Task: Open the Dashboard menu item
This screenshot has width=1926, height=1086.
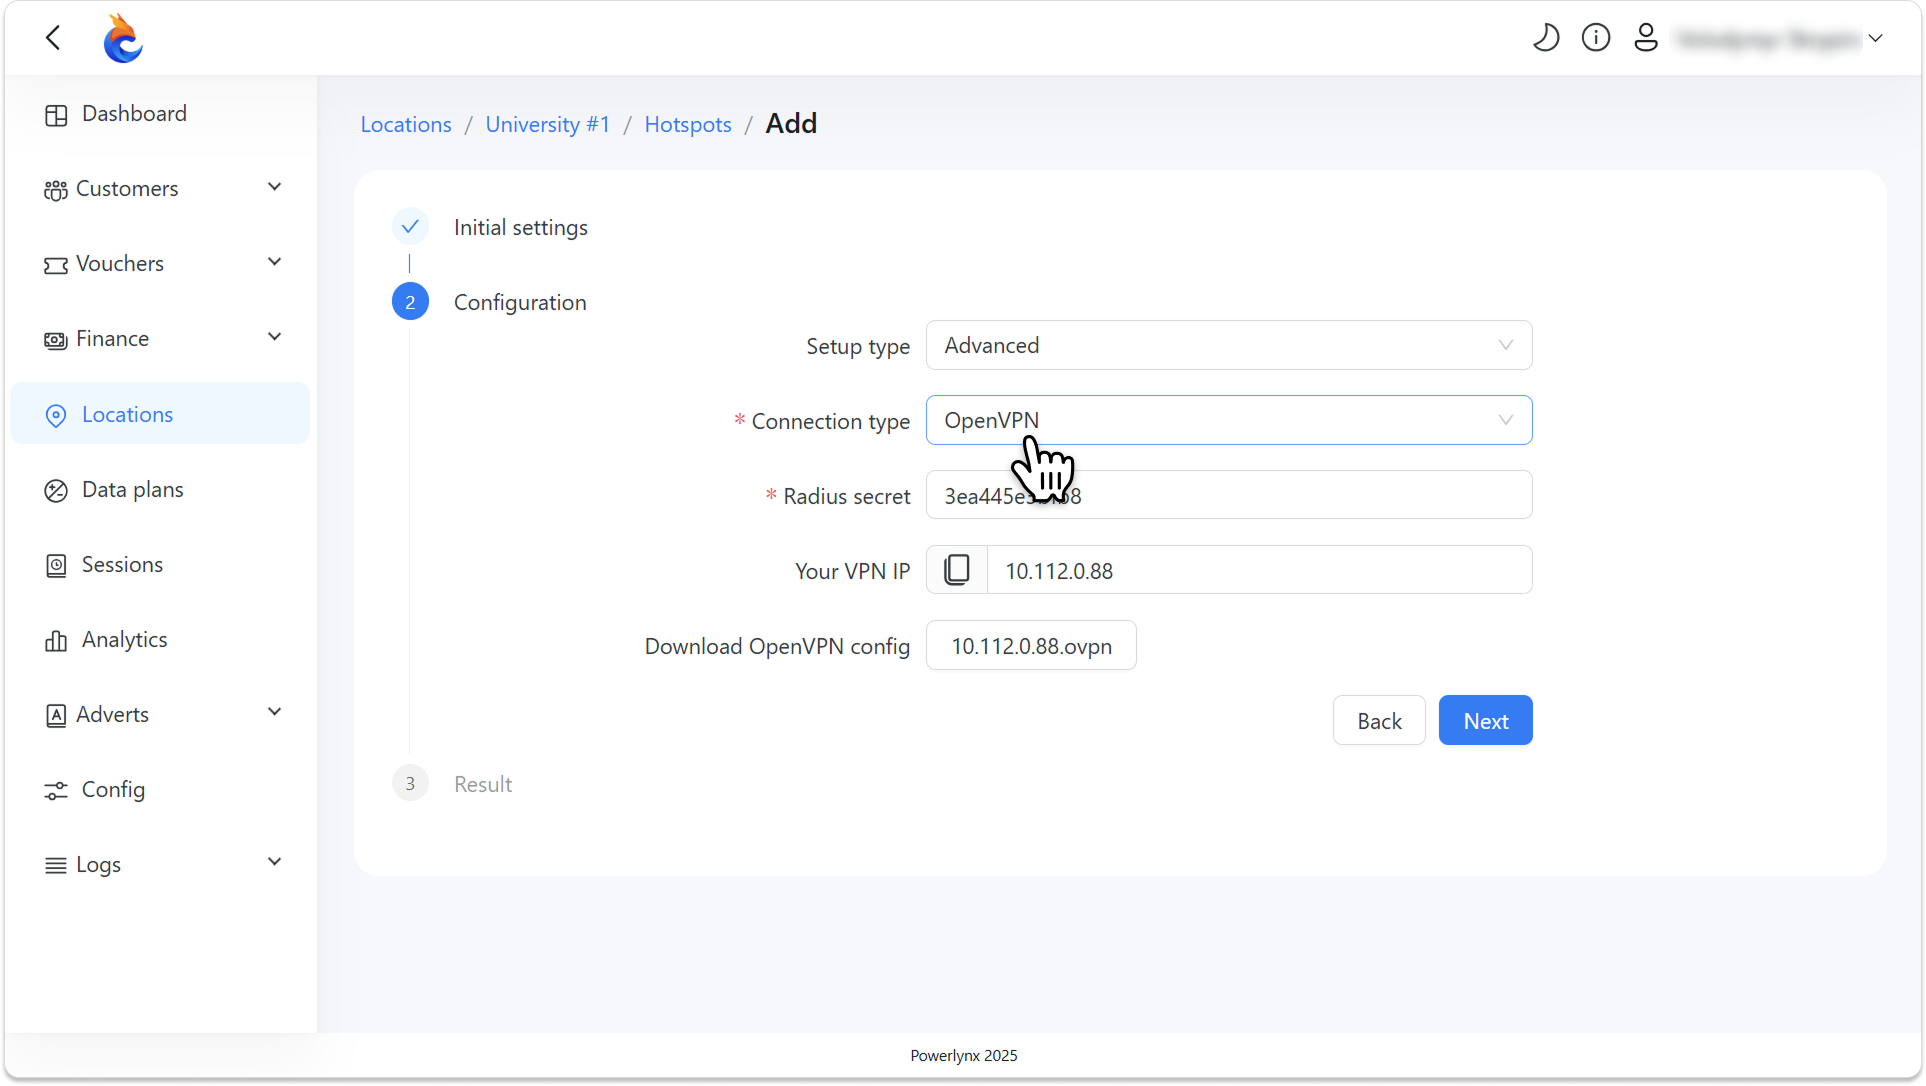Action: (x=160, y=114)
